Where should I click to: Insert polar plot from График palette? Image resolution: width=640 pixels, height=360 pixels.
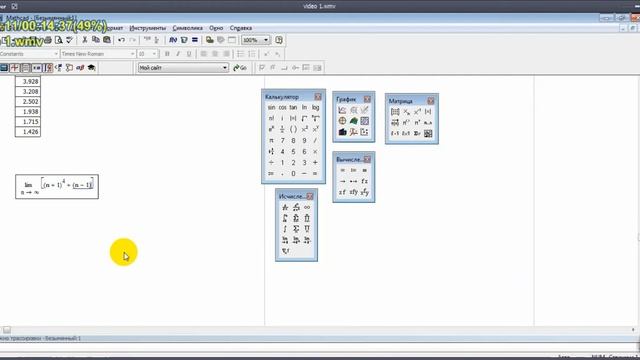pyautogui.click(x=342, y=121)
